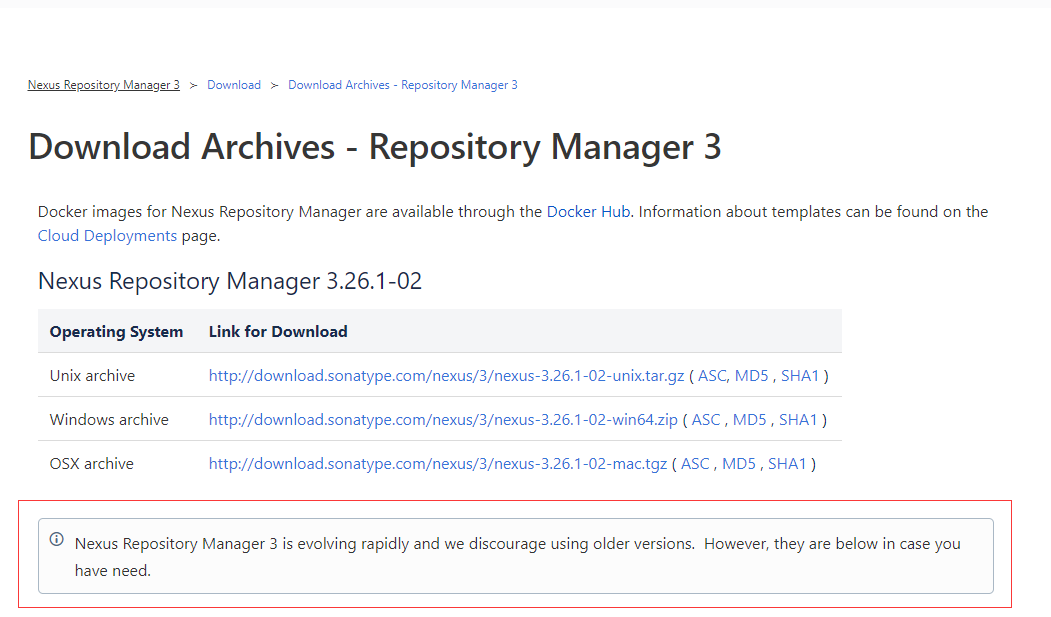Get MD5 checksum for Windows archive
Screen dimensions: 1051x617
coord(749,420)
